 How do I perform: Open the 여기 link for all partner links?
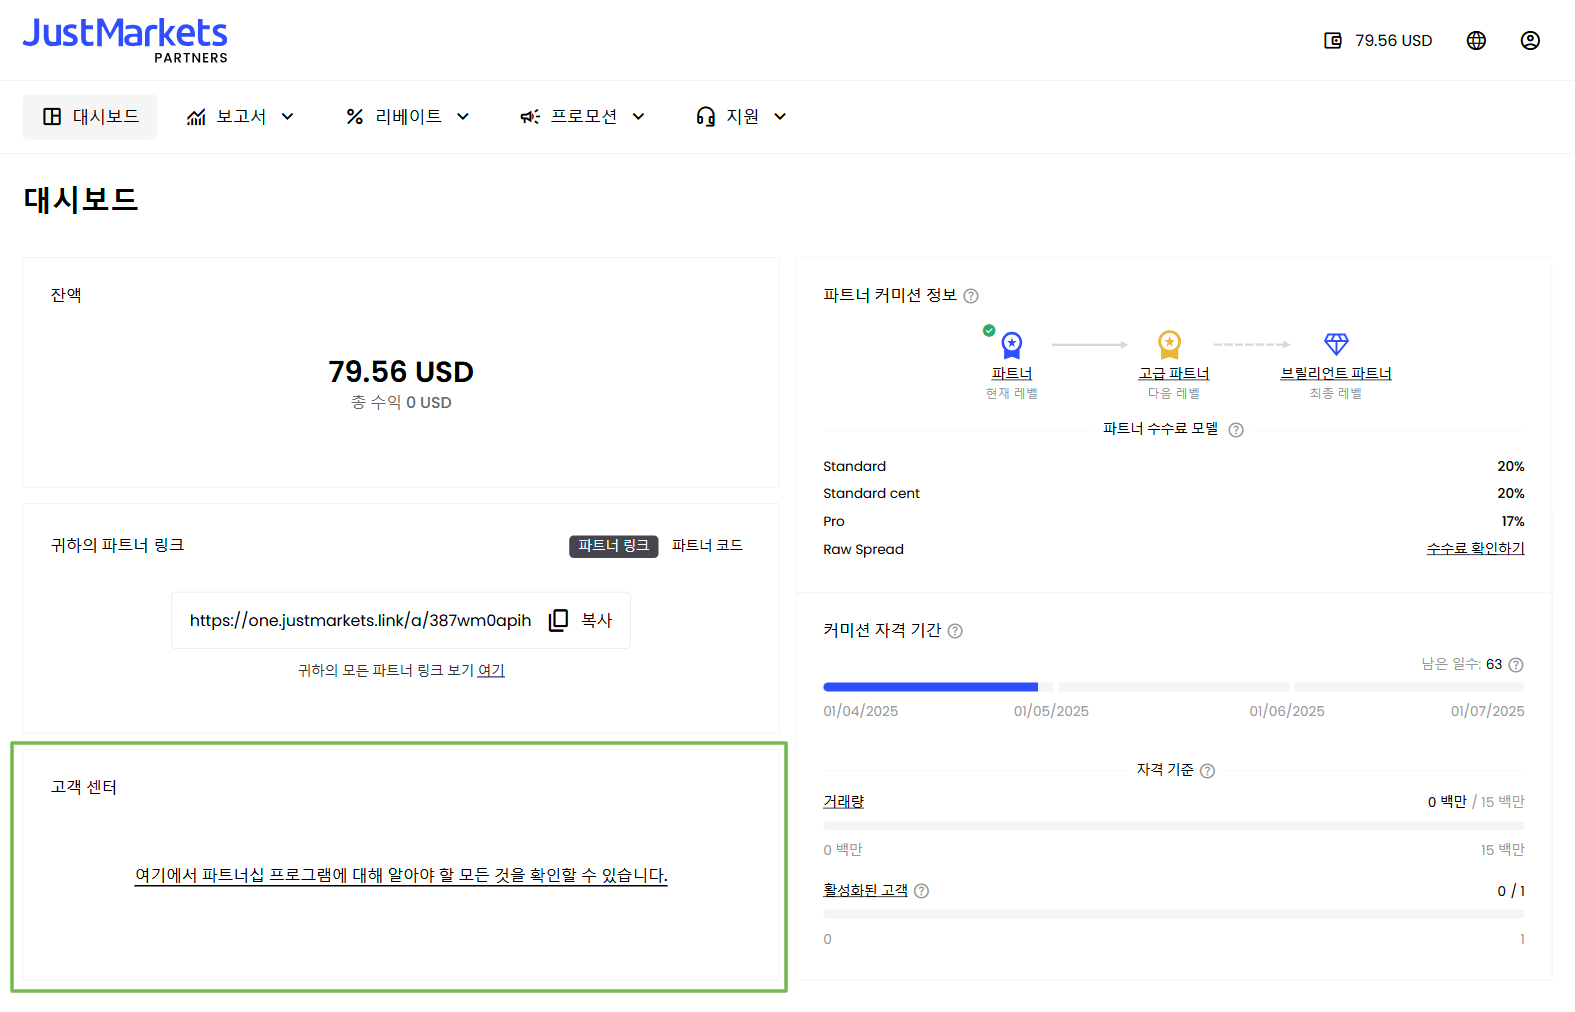pyautogui.click(x=491, y=671)
